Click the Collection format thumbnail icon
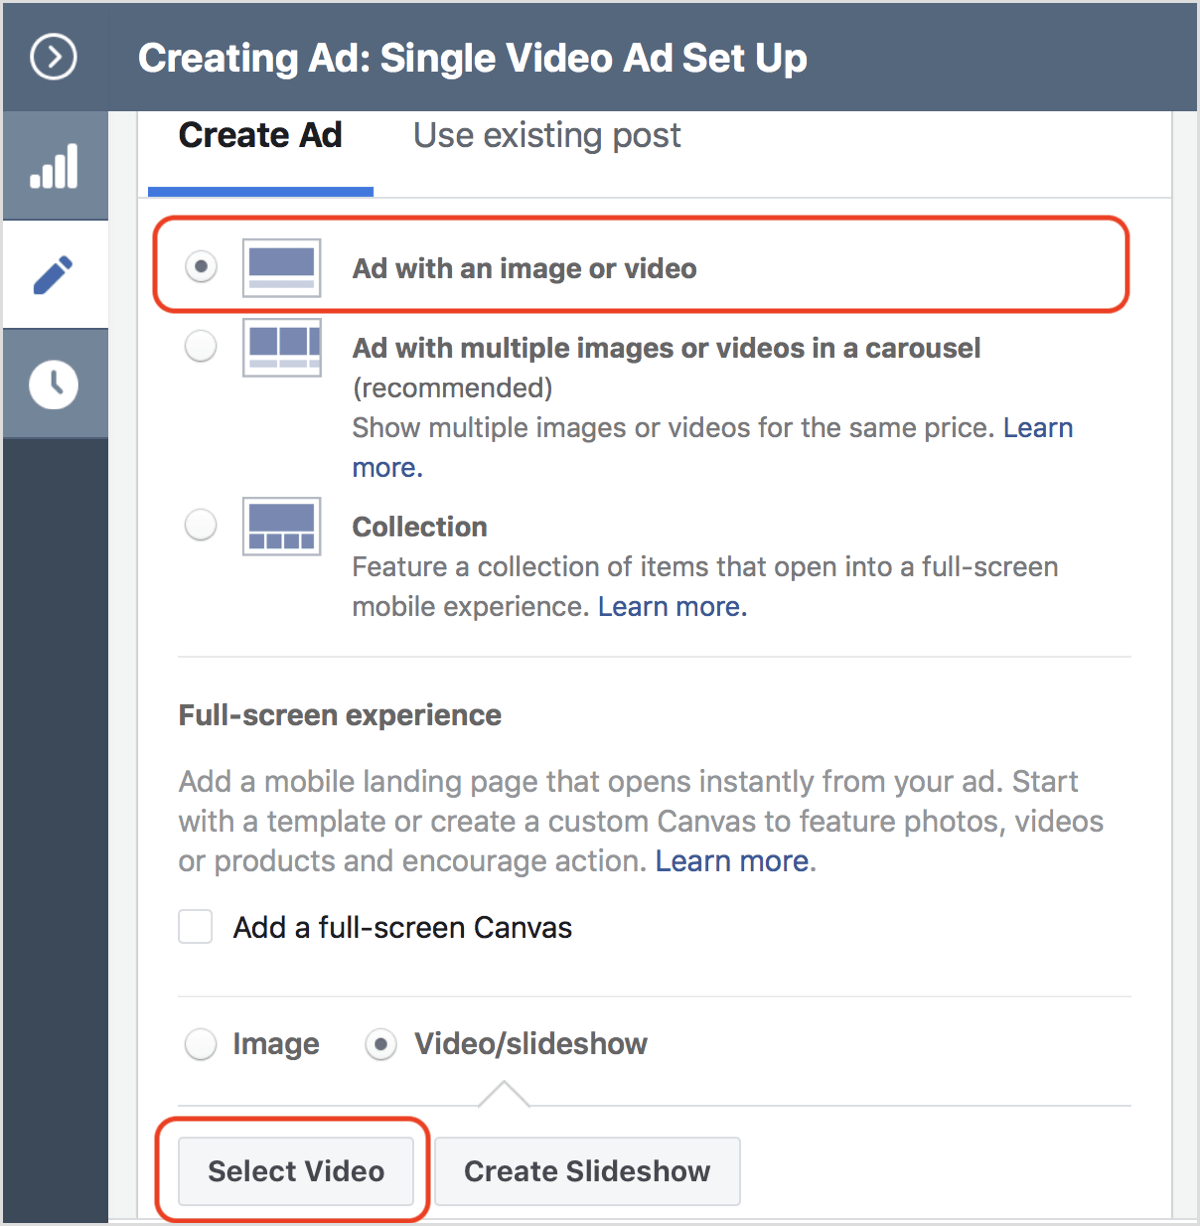The image size is (1200, 1226). (281, 526)
